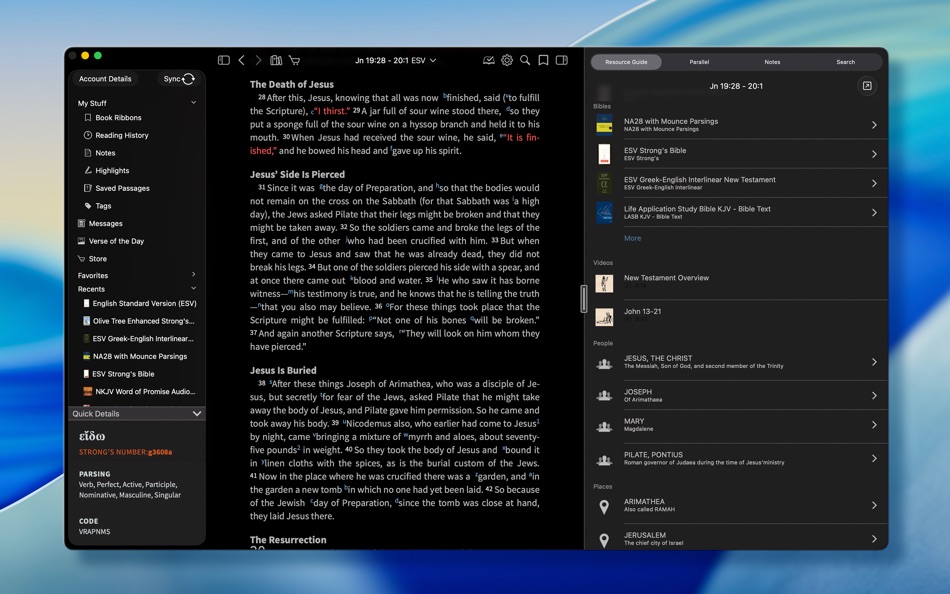Switch to the Search tab in the right panel
Screen dimensions: 950x594
845,61
